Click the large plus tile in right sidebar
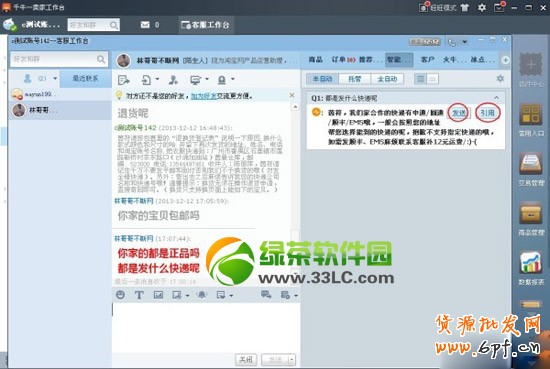The image size is (550, 369). (531, 65)
